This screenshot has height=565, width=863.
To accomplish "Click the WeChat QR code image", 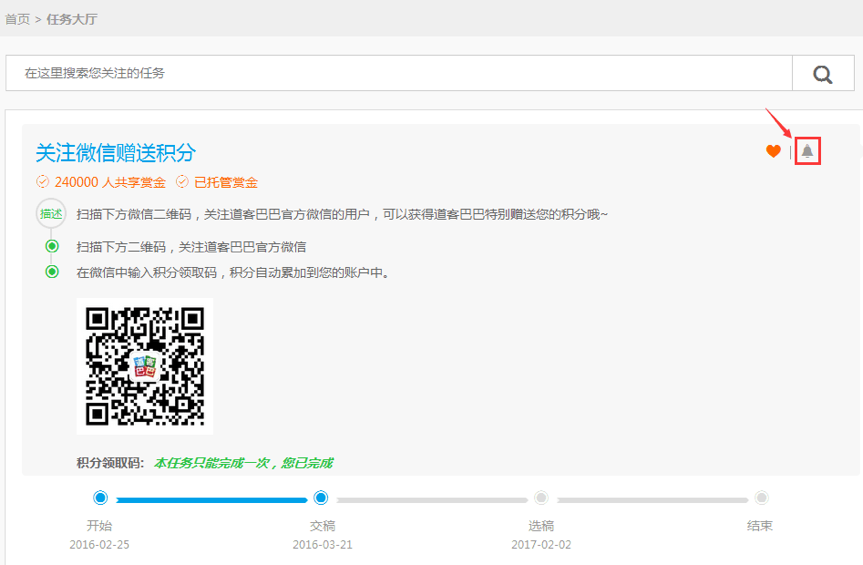I will point(145,366).
